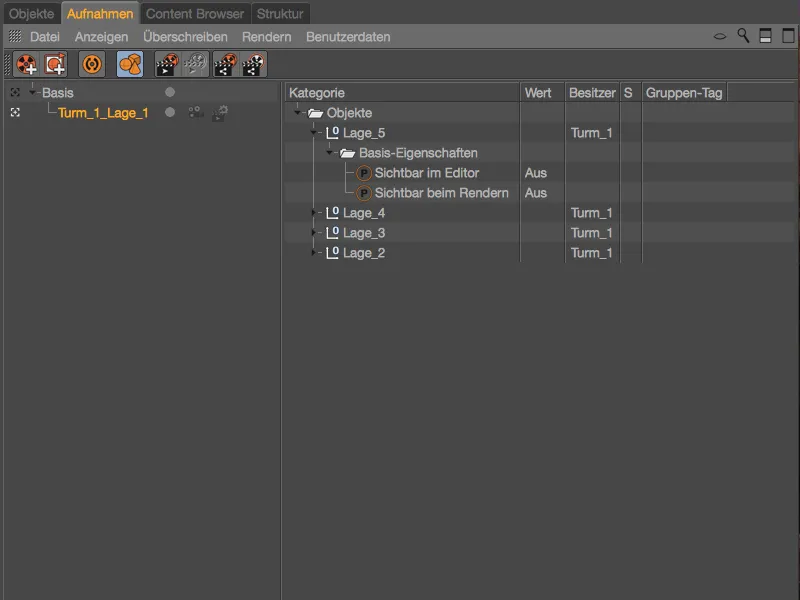Click the Objekte folder icon
800x600 pixels.
(315, 113)
